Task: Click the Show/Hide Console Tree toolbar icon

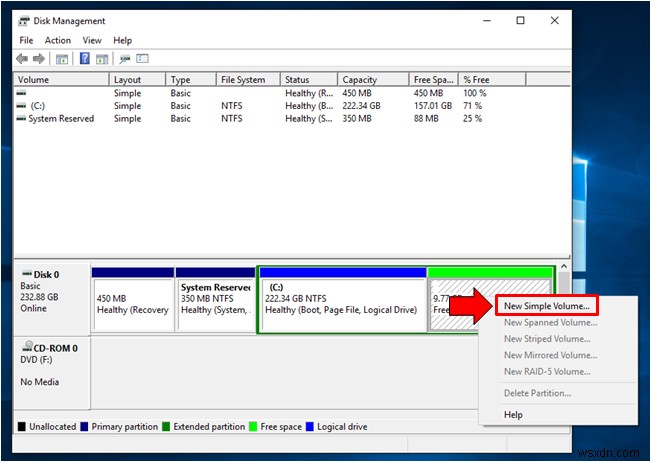Action: (x=62, y=59)
